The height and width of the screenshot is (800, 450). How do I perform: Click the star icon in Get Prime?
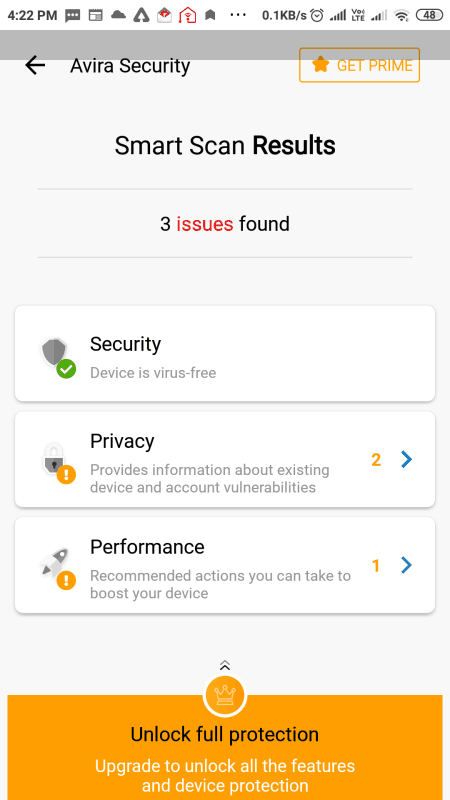click(x=320, y=64)
